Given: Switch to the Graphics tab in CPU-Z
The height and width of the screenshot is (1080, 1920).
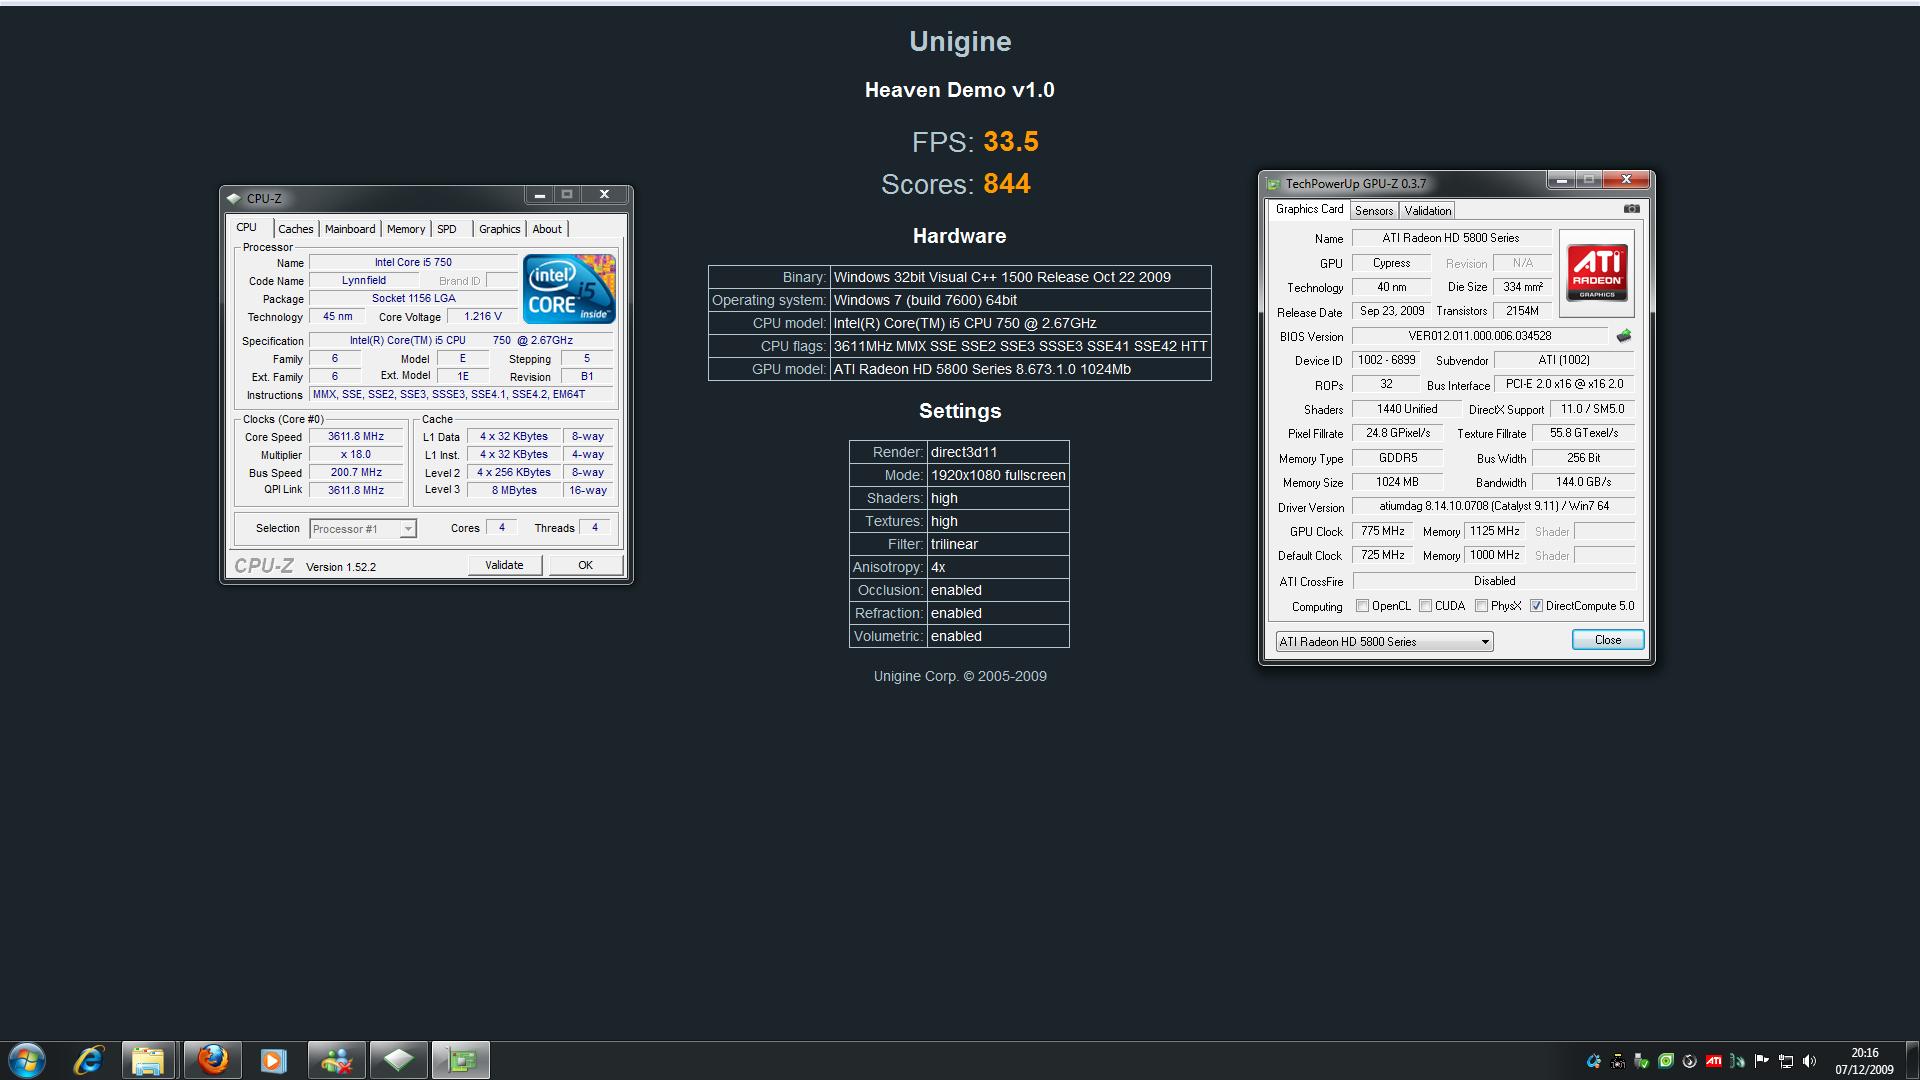Looking at the screenshot, I should [499, 229].
